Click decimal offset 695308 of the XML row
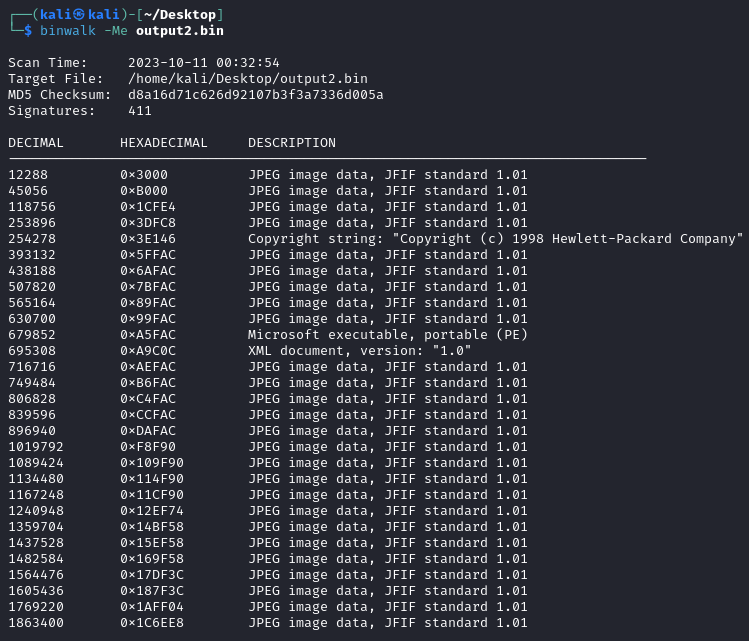This screenshot has width=749, height=641. coord(32,351)
